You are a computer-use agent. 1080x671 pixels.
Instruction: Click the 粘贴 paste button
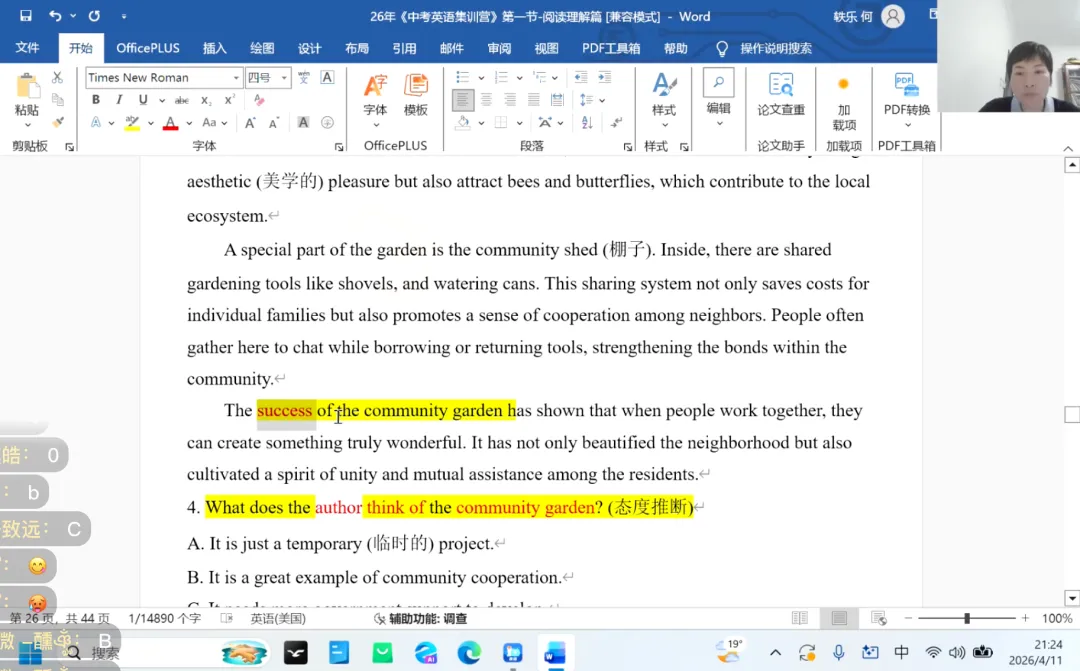tap(25, 90)
